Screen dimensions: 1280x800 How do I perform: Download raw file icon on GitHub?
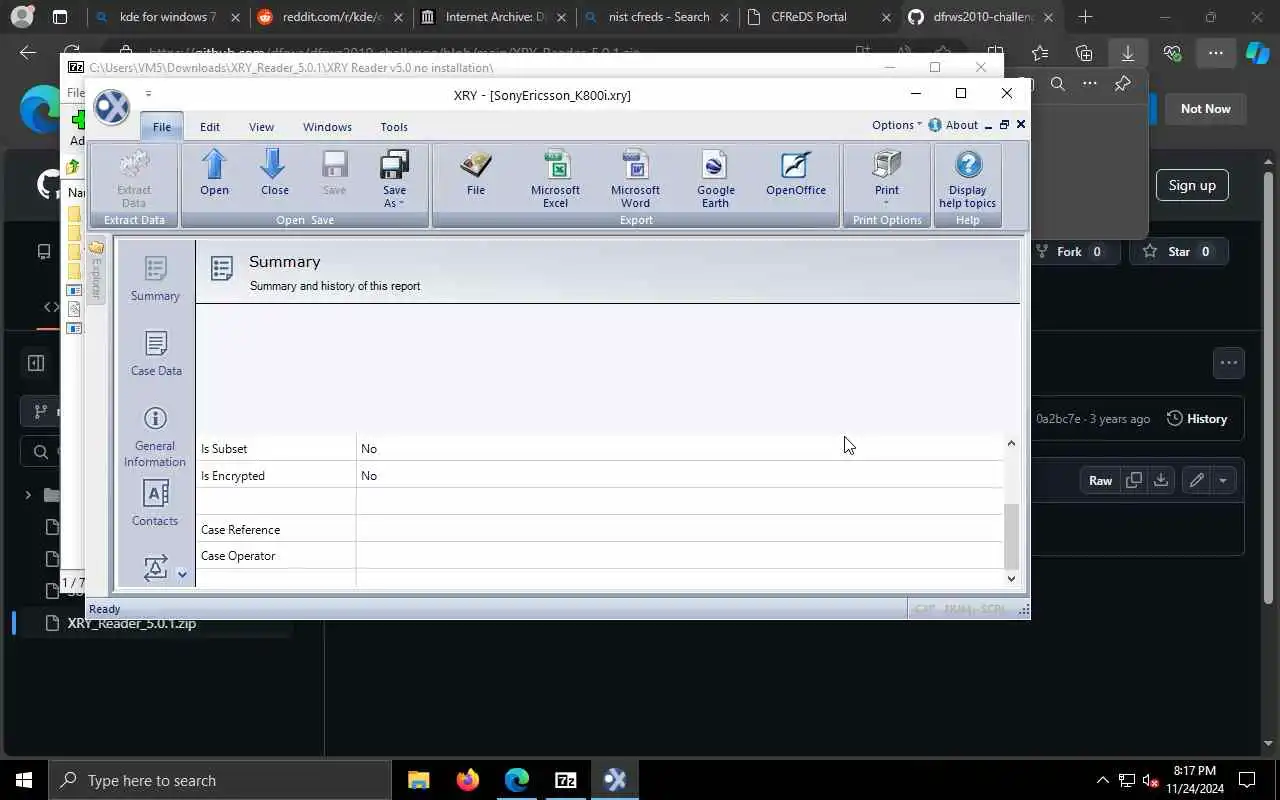coord(1160,481)
